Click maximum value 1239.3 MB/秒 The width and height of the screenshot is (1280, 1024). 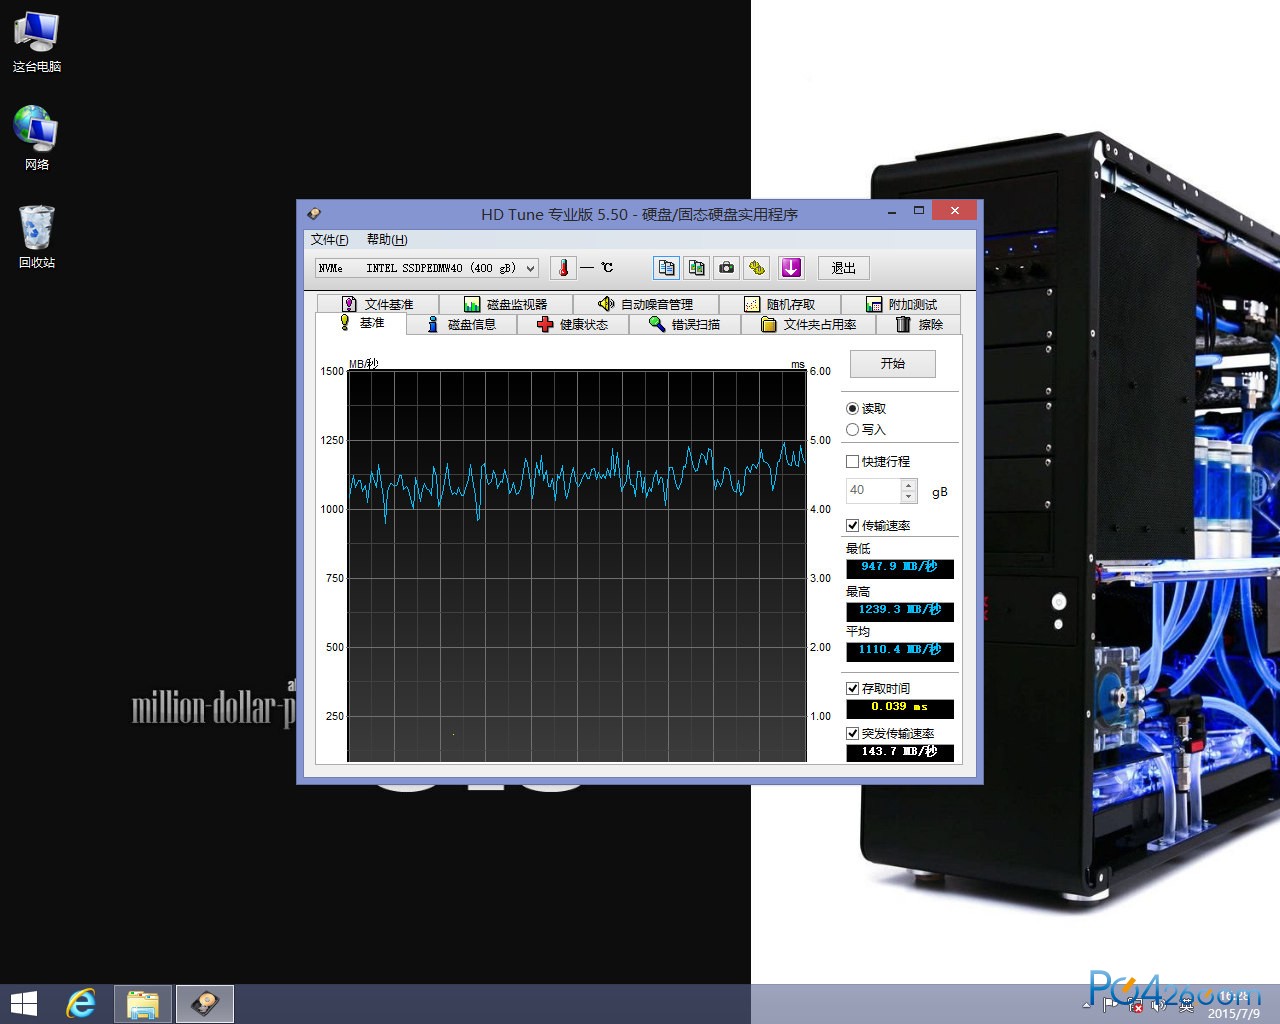pos(900,611)
